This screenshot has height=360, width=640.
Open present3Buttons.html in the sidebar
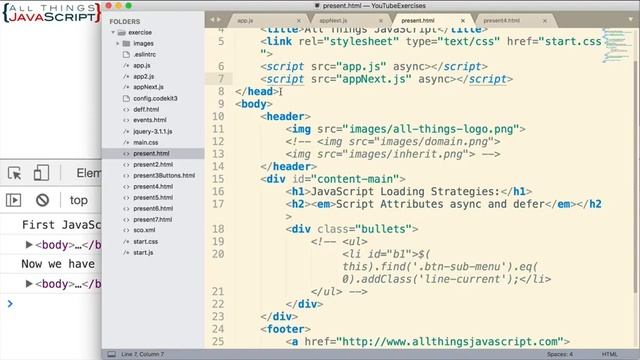click(x=164, y=176)
